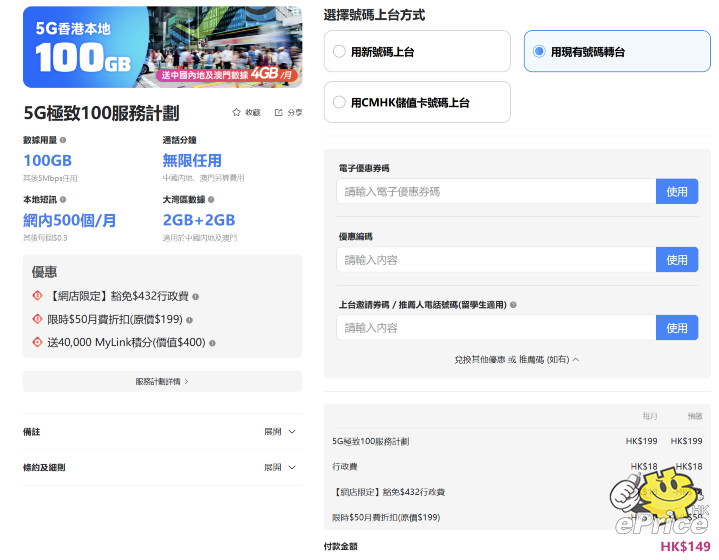Viewport: 719px width, 560px height.
Task: Apply the 電子優惠券碼 with 使用 button
Action: (677, 191)
